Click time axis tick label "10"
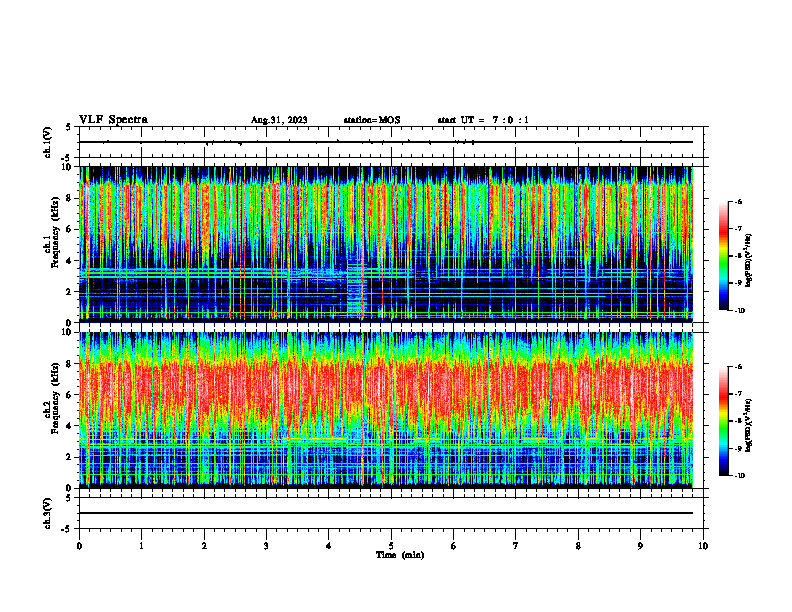792x612 pixels. [703, 546]
